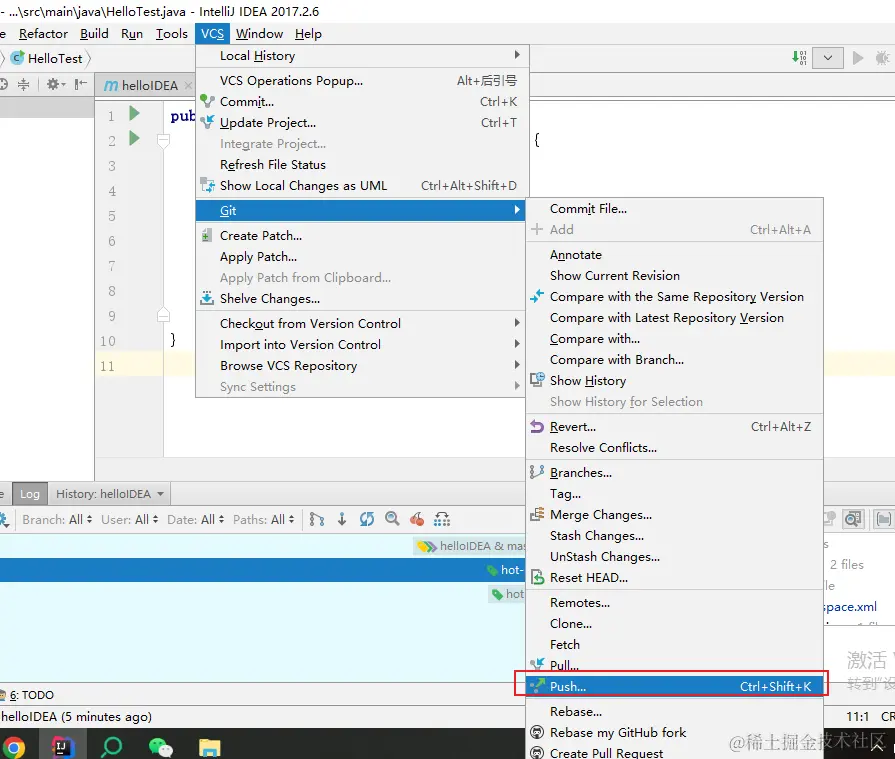Screen dimensions: 895x759
Task: Click the run gutter arrow on line 1
Action: pyautogui.click(x=134, y=114)
